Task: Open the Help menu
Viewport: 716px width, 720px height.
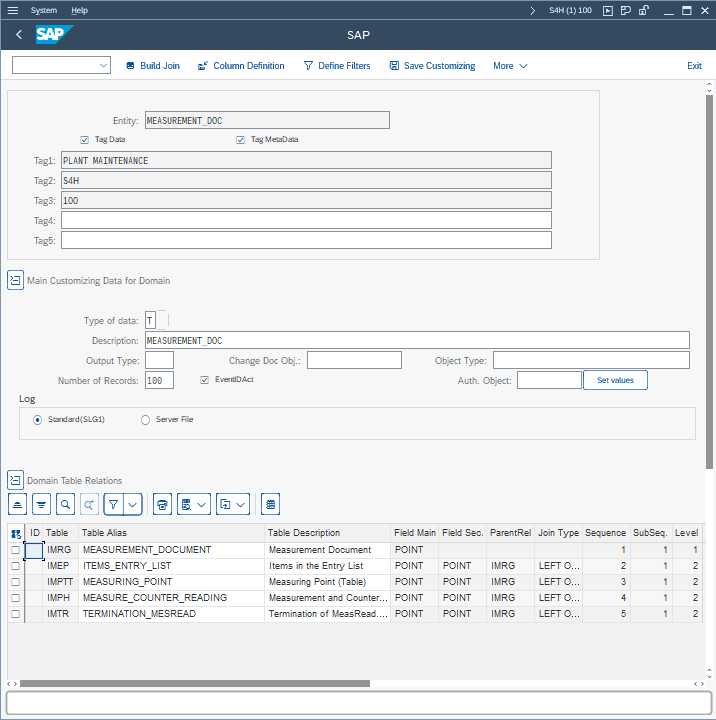Action: tap(80, 10)
